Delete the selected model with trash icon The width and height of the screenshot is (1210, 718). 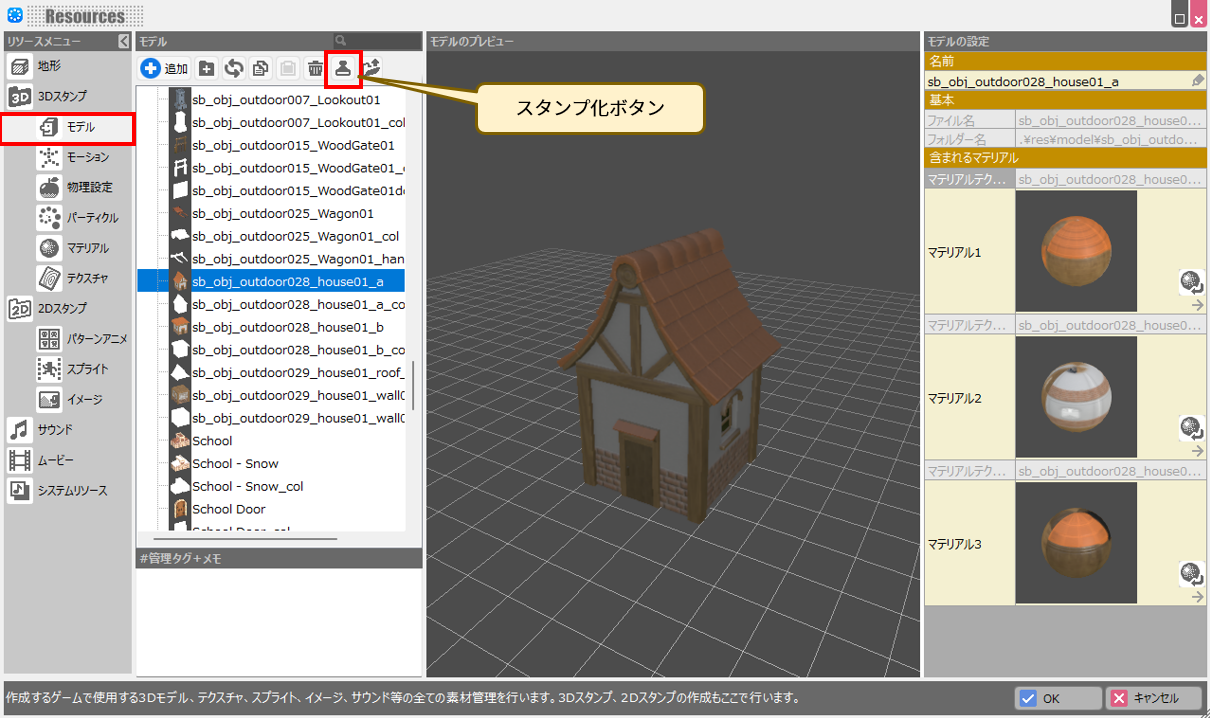[x=315, y=69]
